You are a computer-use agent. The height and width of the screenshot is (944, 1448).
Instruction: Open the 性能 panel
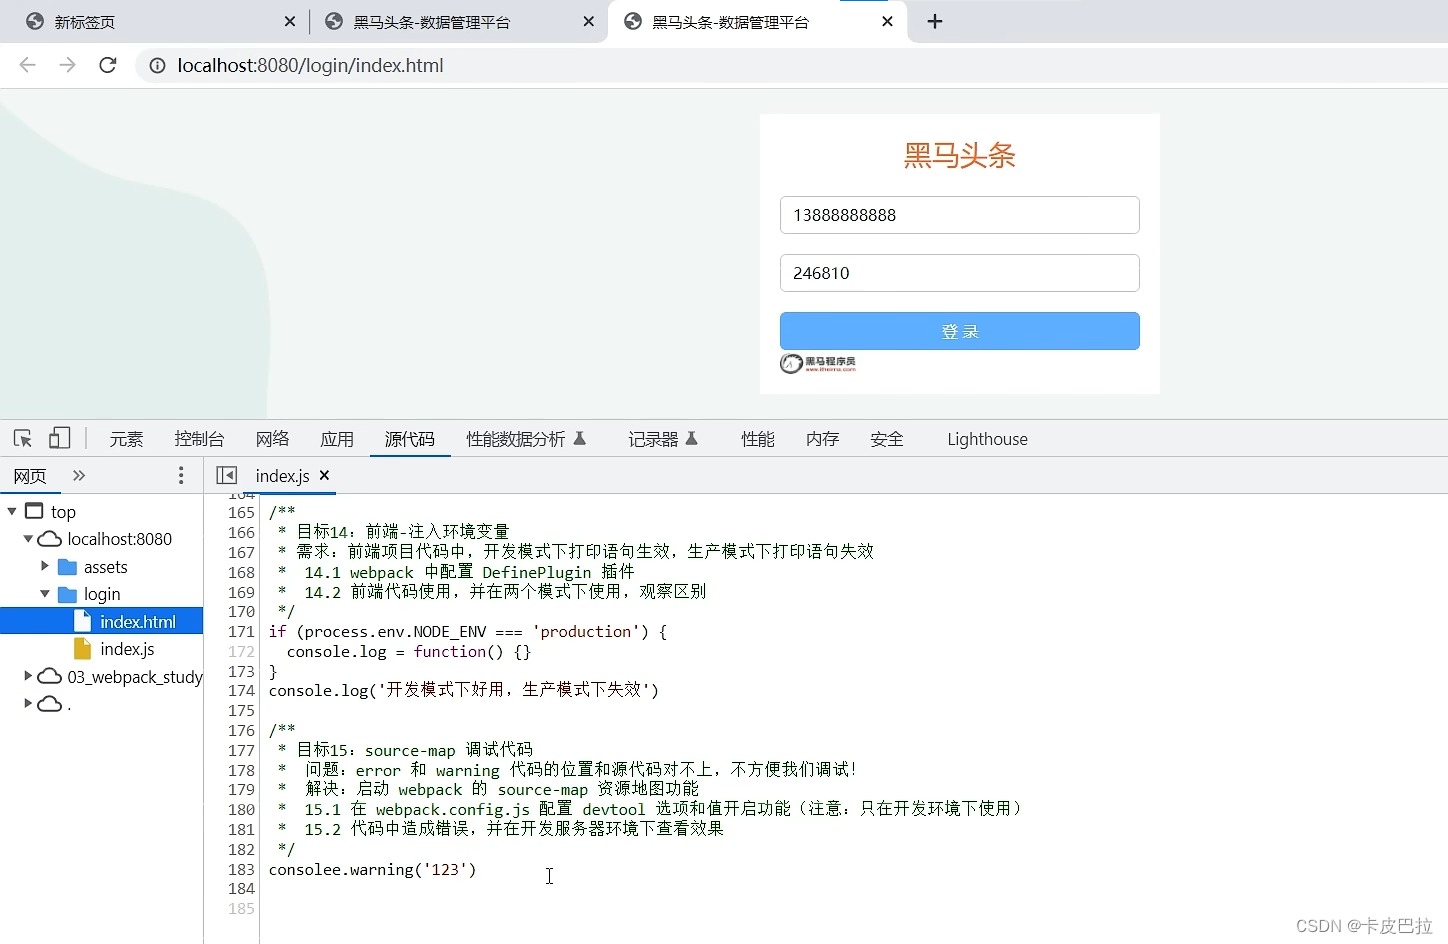pos(758,438)
